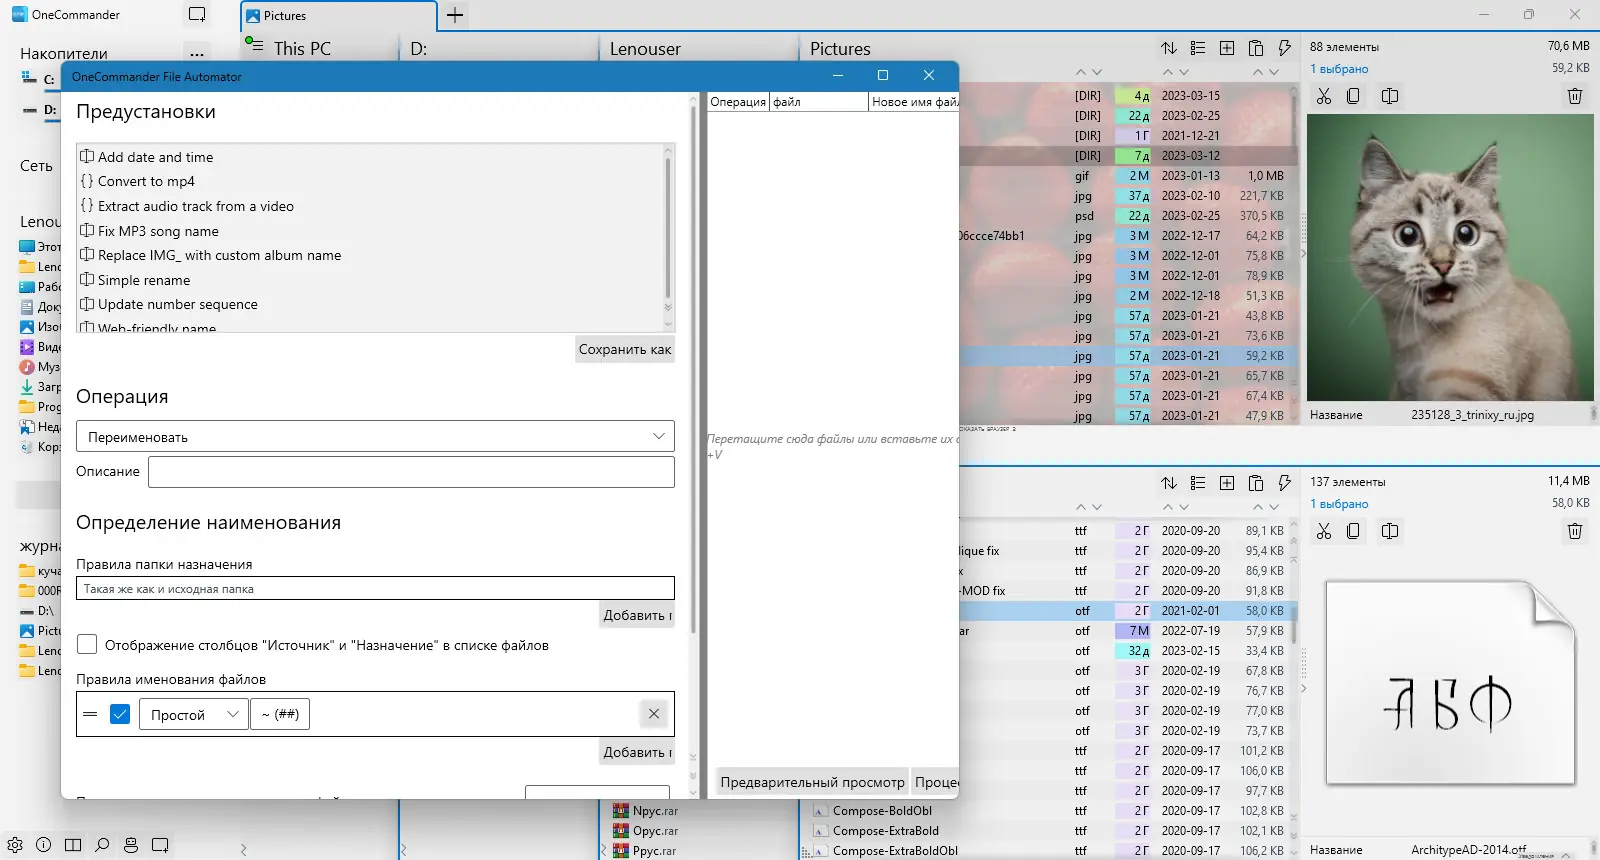Select cat image preview thumbnail
Screen dimensions: 1600x860
coord(1450,257)
